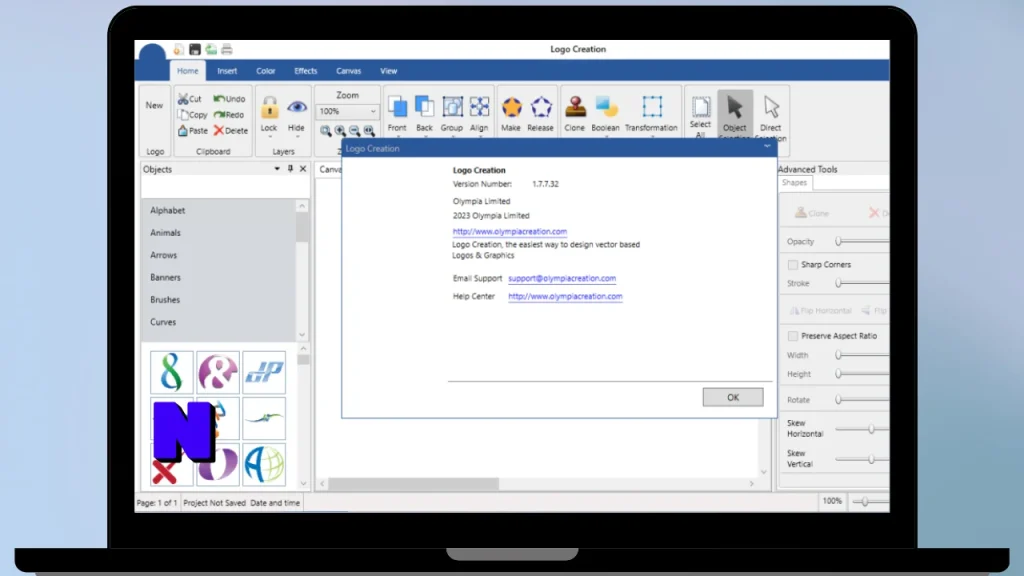Click OK in the about dialog
The width and height of the screenshot is (1024, 576).
point(733,397)
